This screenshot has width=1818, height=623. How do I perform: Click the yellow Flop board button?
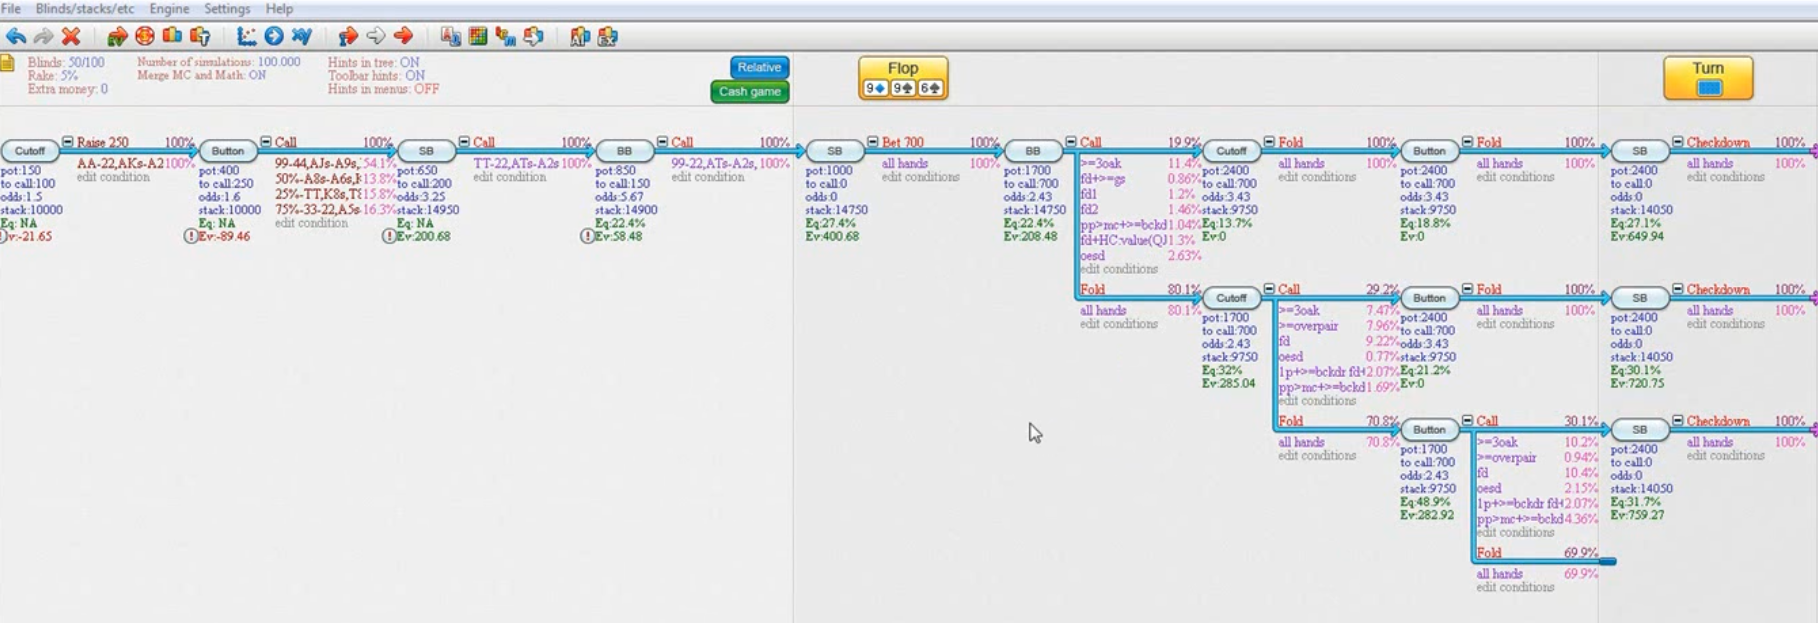903,78
